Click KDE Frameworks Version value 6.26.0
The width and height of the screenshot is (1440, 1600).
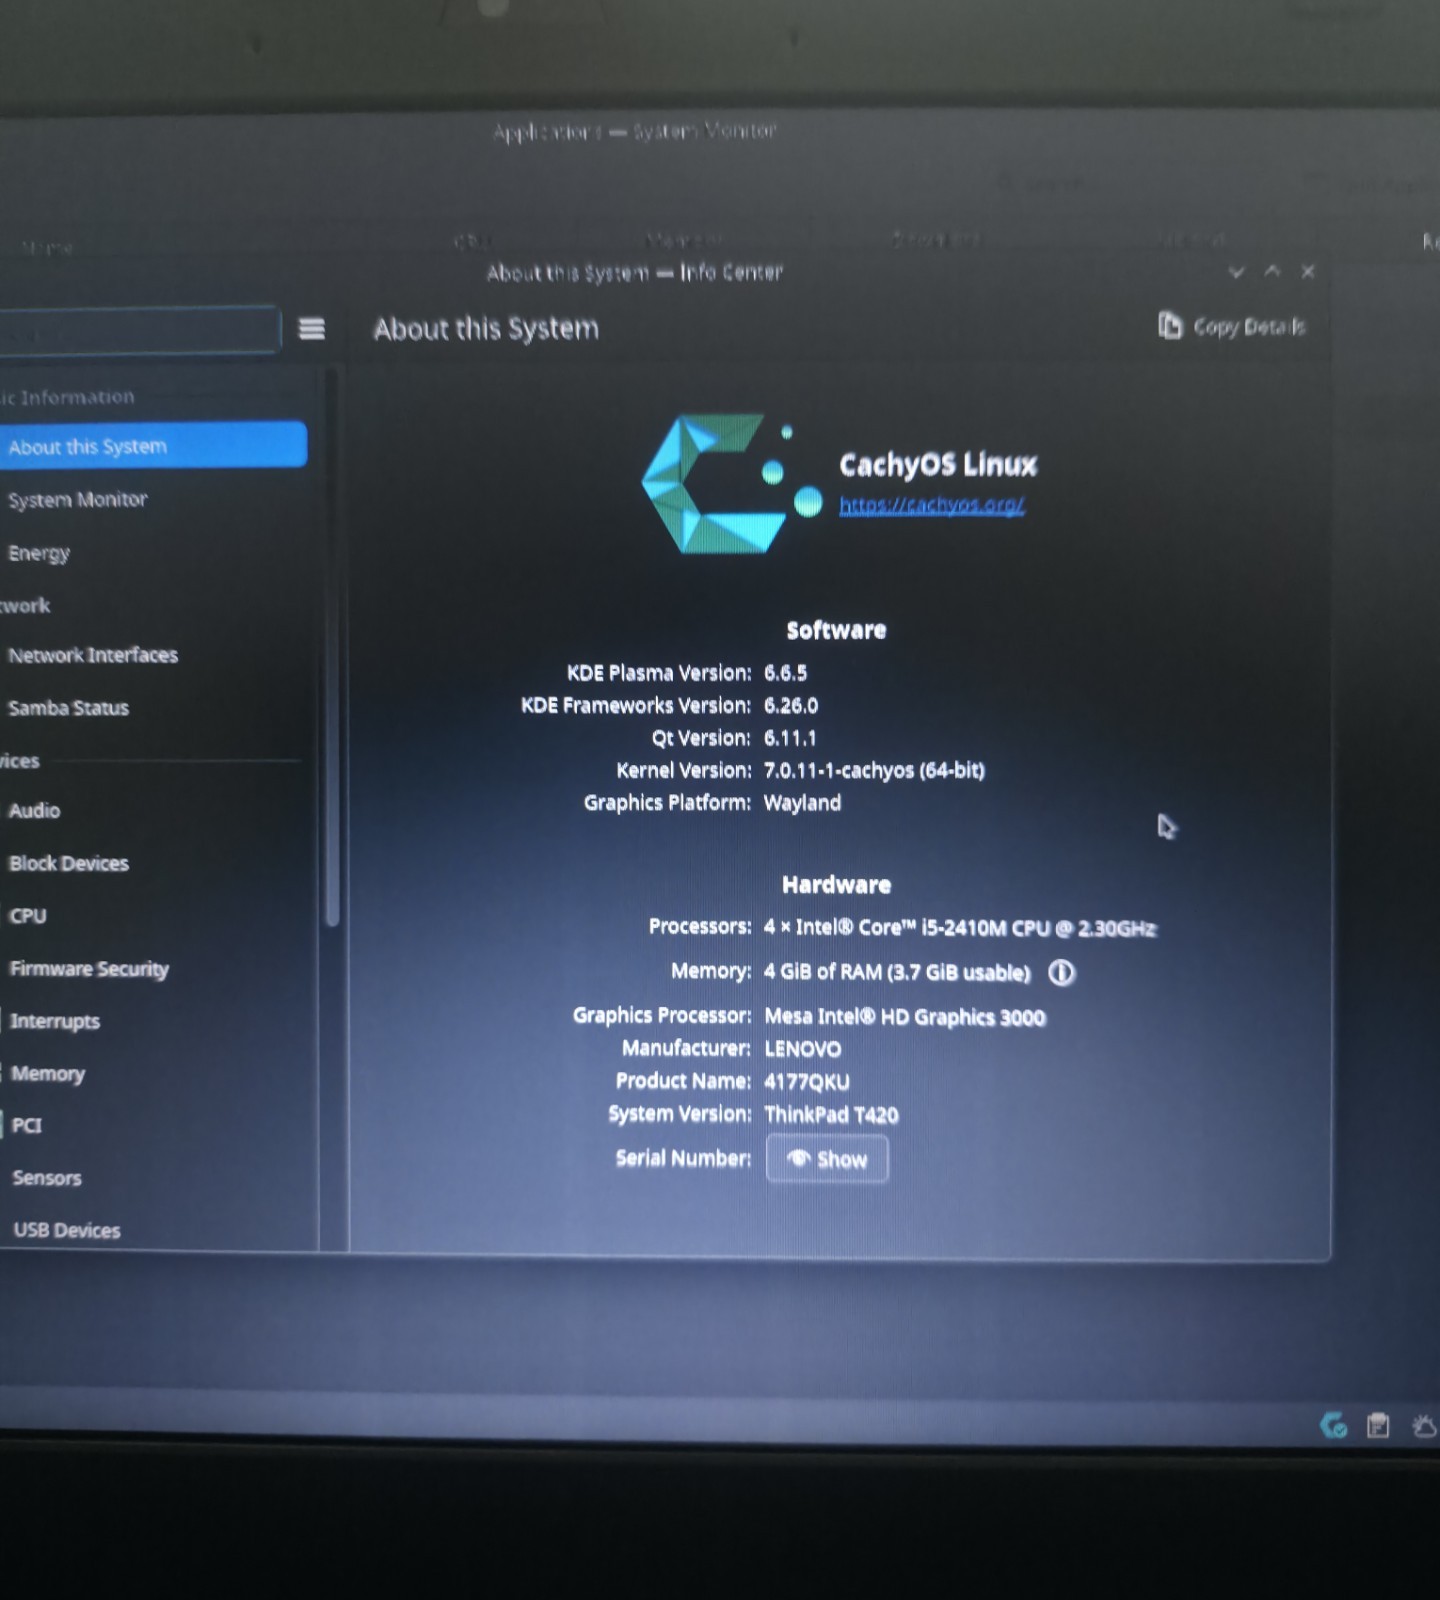point(791,706)
